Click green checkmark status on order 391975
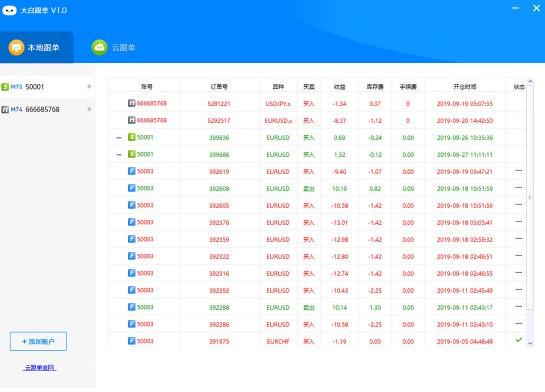Screen dimensions: 545x392 point(519,340)
